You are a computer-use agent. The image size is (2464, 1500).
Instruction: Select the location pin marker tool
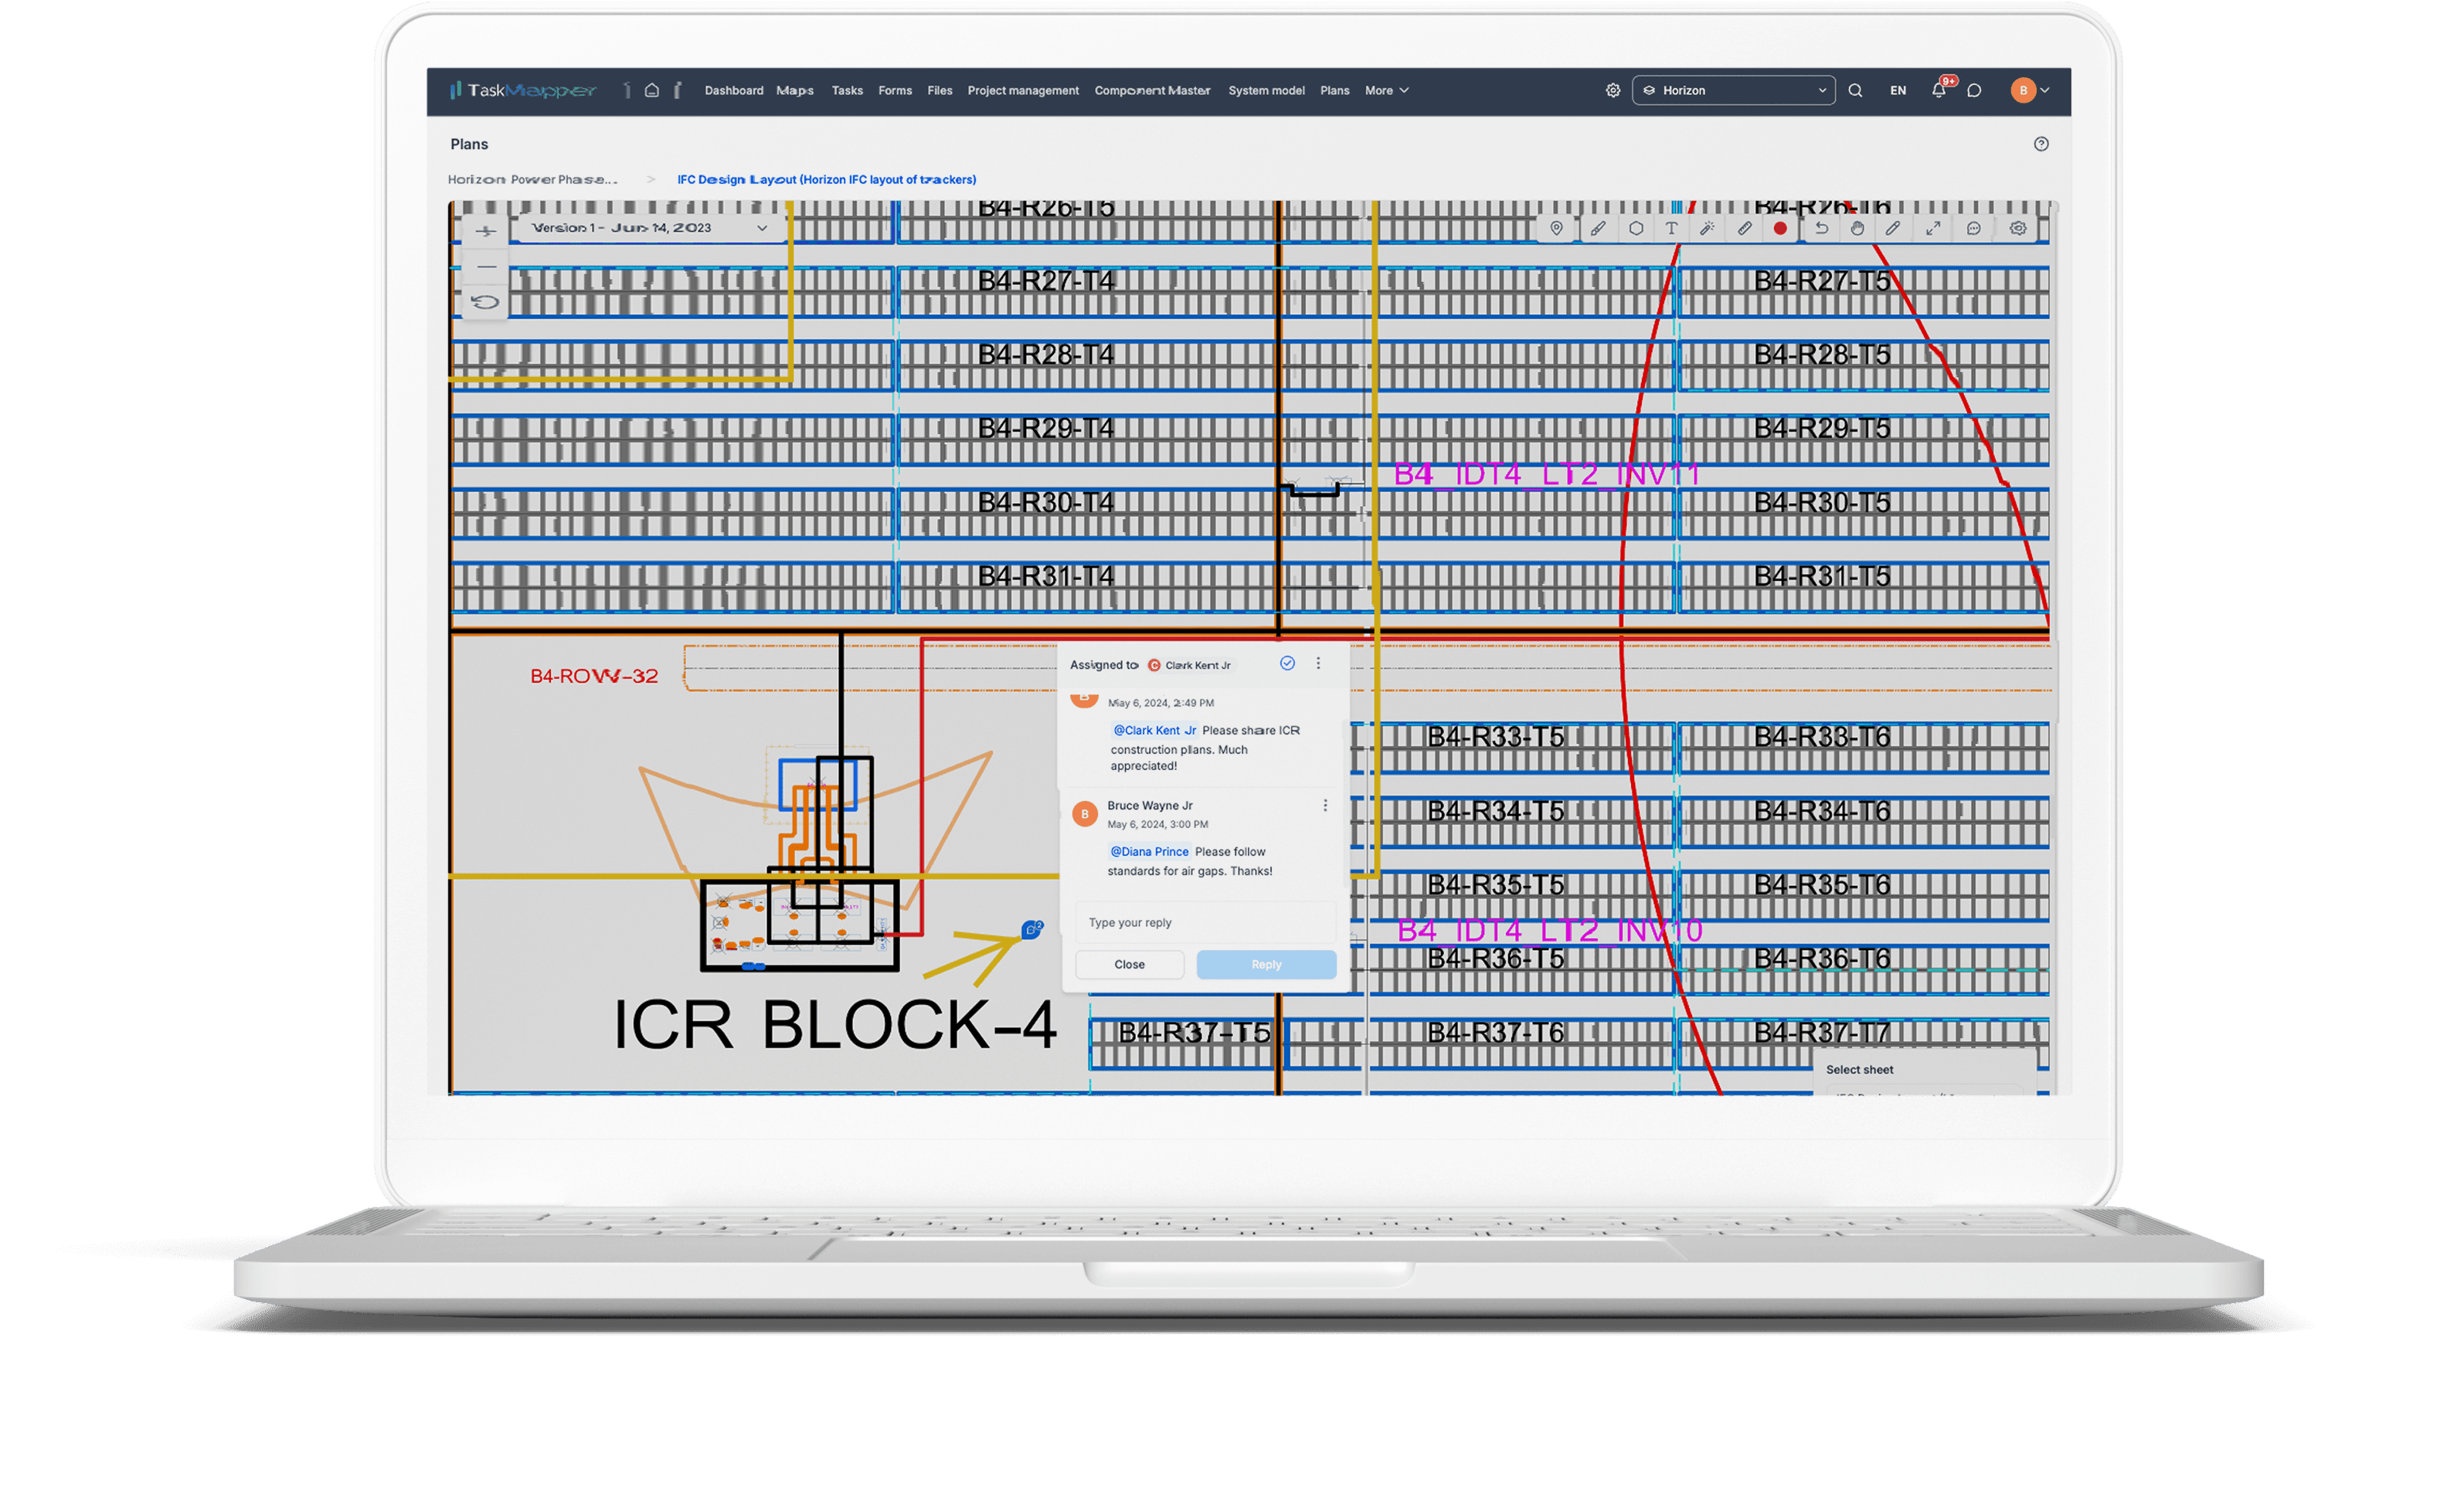point(1556,229)
